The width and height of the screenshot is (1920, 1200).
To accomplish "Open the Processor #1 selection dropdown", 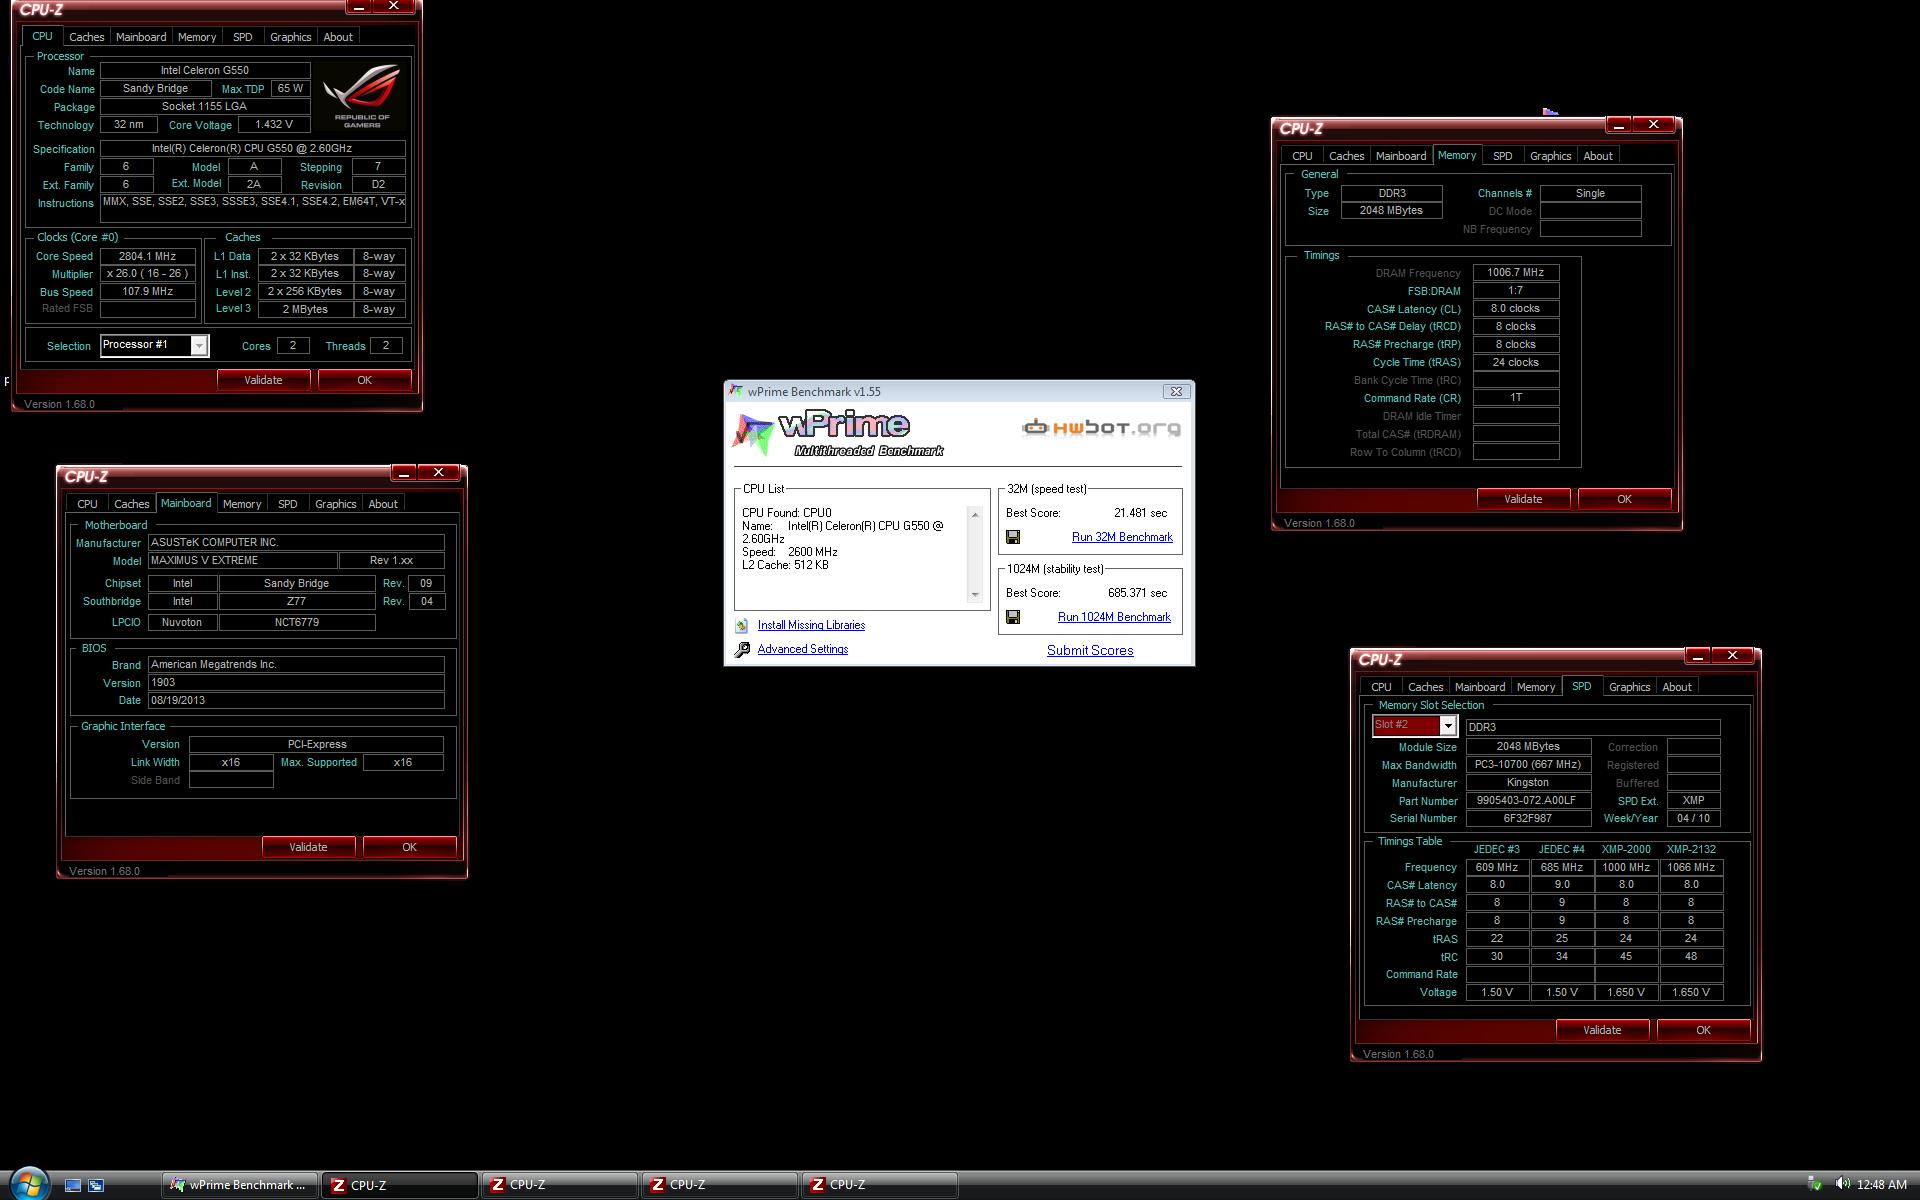I will tap(199, 346).
